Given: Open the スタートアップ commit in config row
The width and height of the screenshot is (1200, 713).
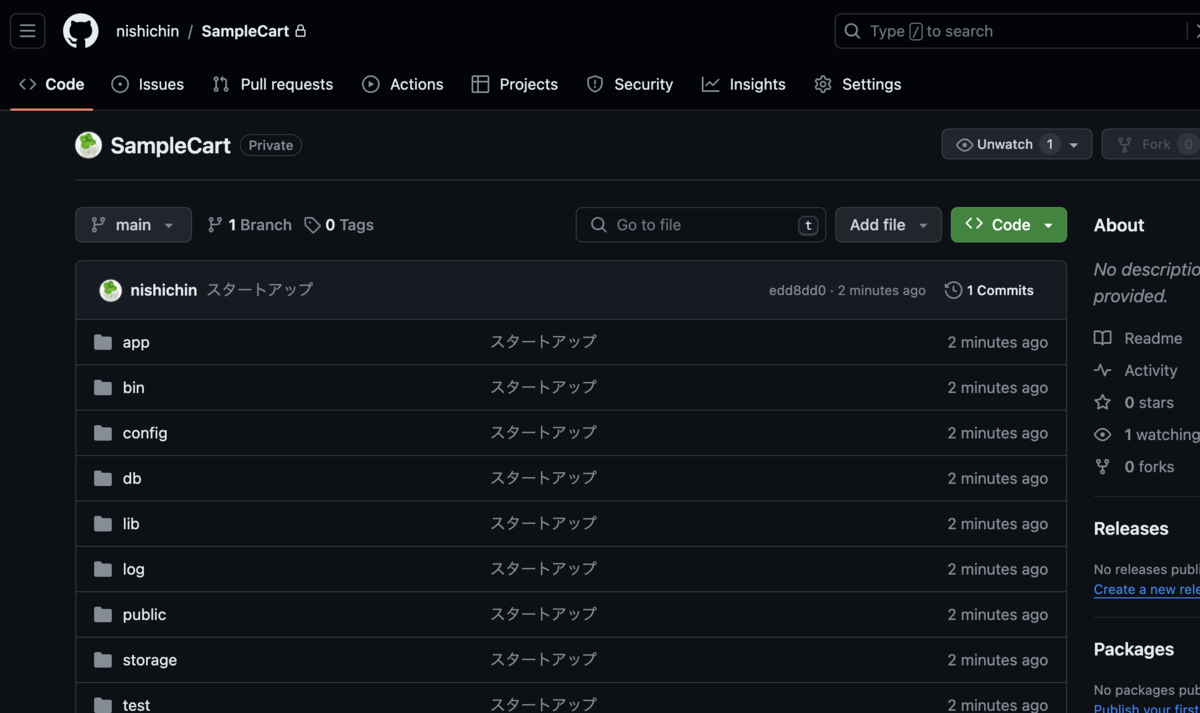Looking at the screenshot, I should [543, 433].
